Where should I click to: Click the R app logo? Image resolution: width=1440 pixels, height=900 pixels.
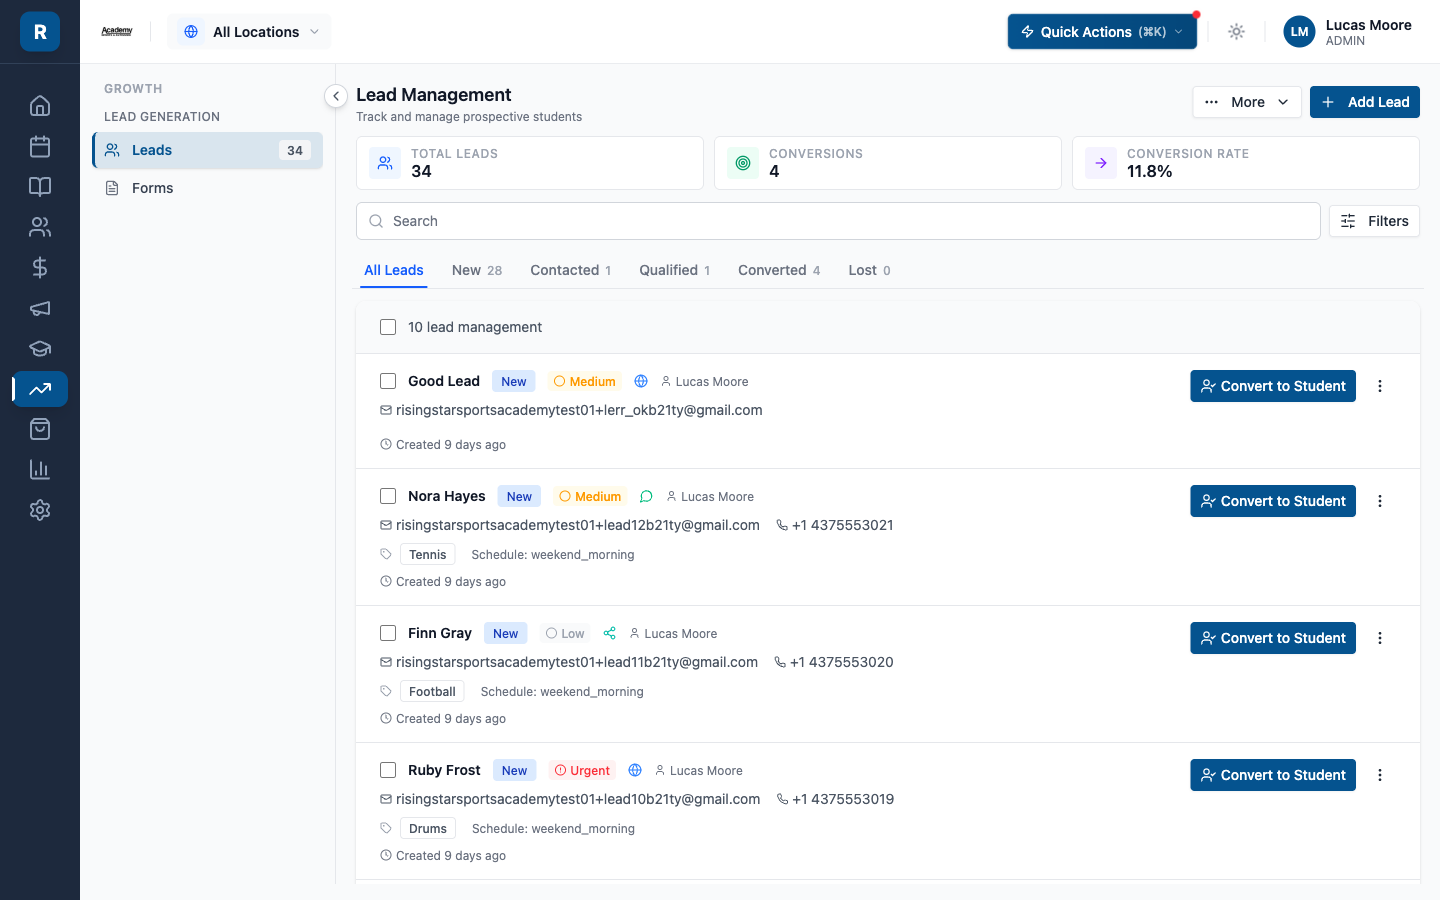[x=40, y=32]
